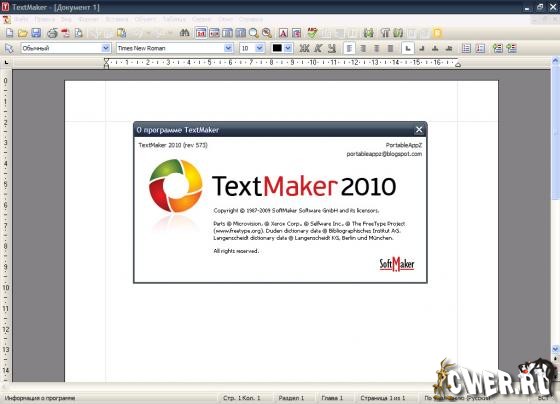Viewport: 560px width, 404px height.
Task: Open a file using the folder icon
Action: tap(22, 33)
